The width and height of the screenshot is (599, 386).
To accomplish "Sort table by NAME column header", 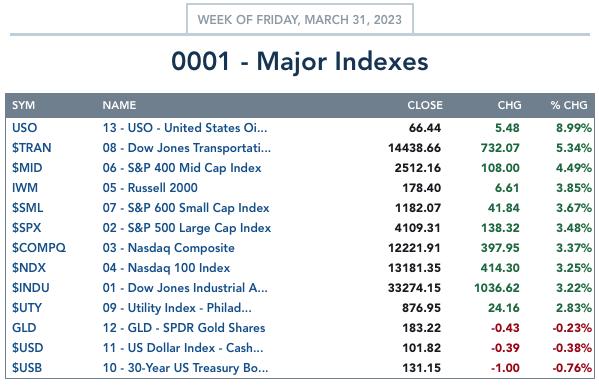I will click(x=119, y=105).
